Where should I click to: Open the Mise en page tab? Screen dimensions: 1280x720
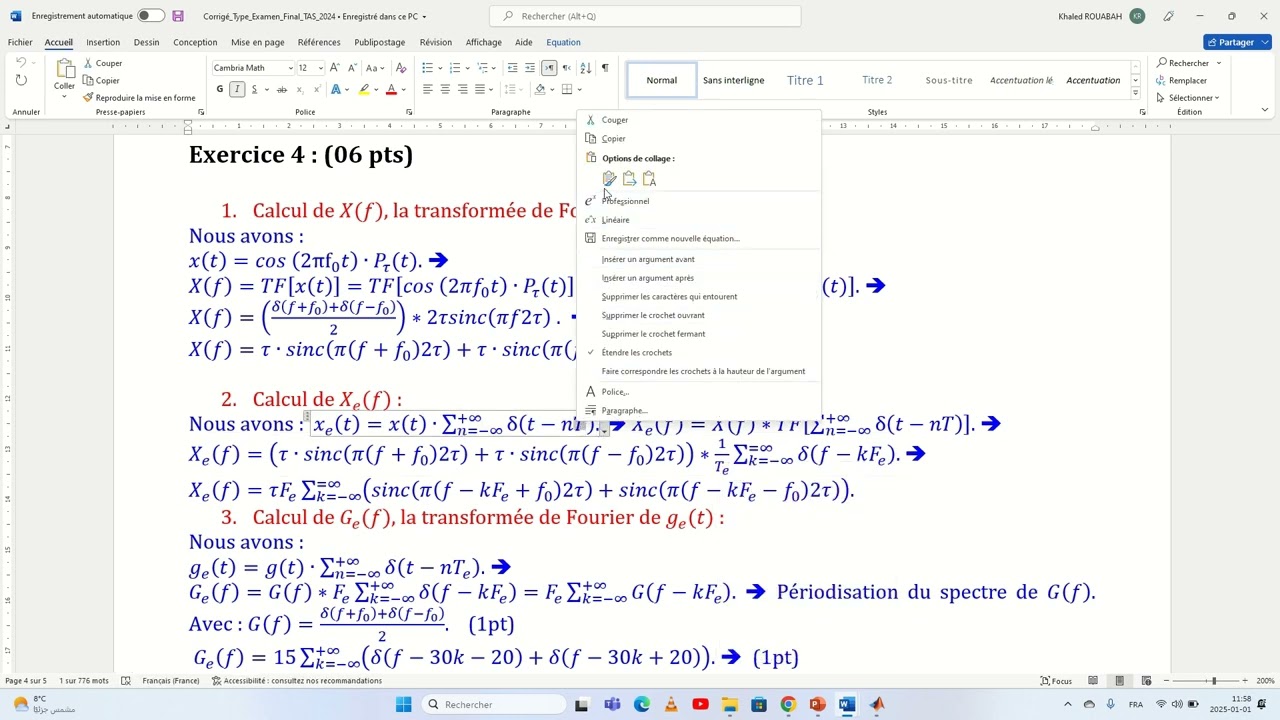(x=258, y=42)
